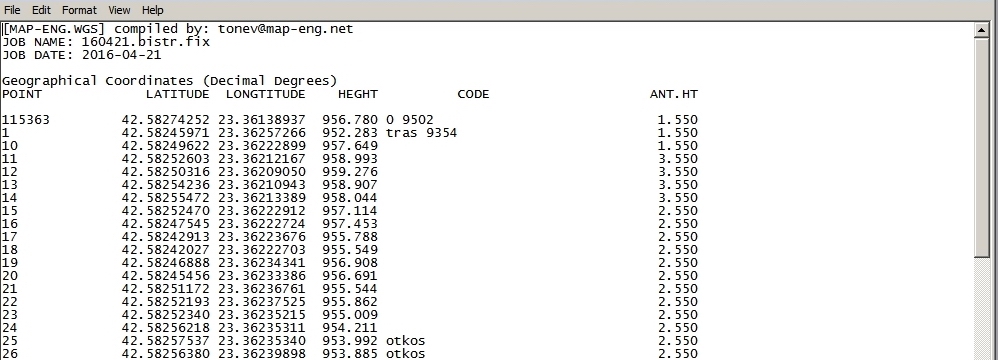Click the LATITUDE column header
Viewport: 998px width, 360px height.
pos(178,94)
